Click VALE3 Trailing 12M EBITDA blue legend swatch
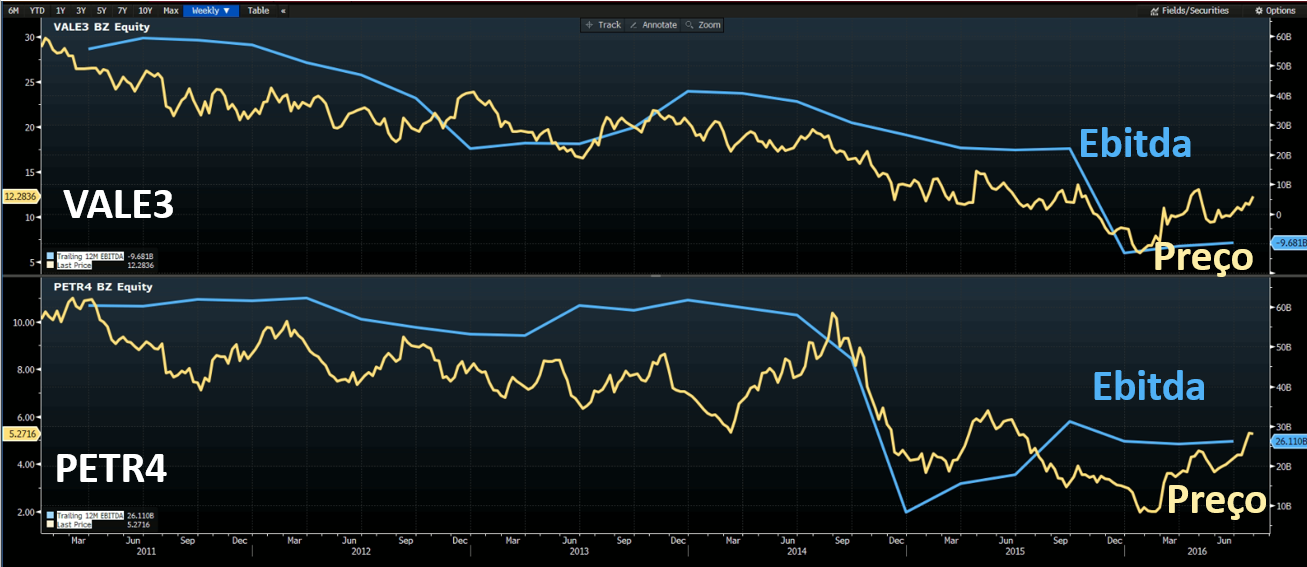This screenshot has height=567, width=1307. [50, 256]
